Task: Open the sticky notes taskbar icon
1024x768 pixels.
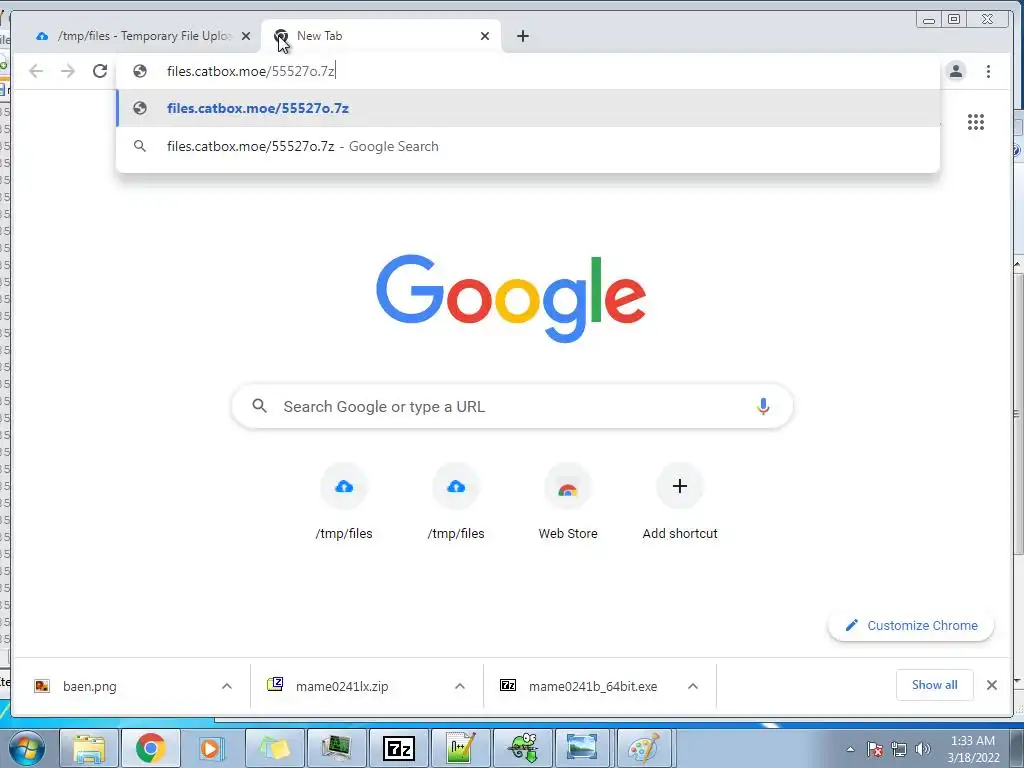Action: pos(274,748)
